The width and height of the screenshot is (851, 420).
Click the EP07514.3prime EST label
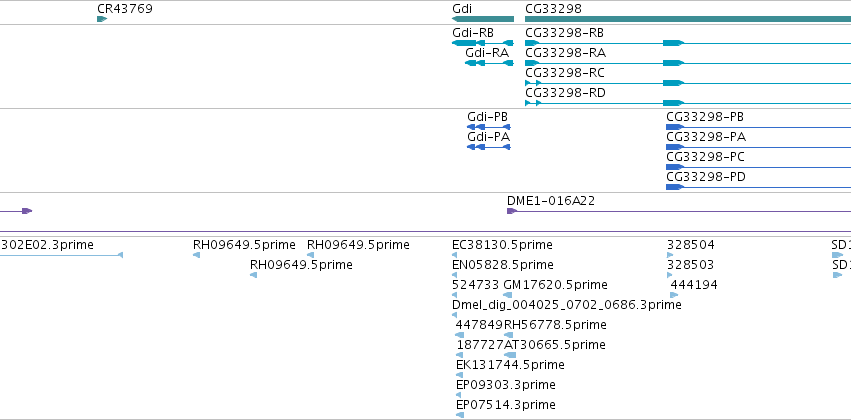coord(506,404)
